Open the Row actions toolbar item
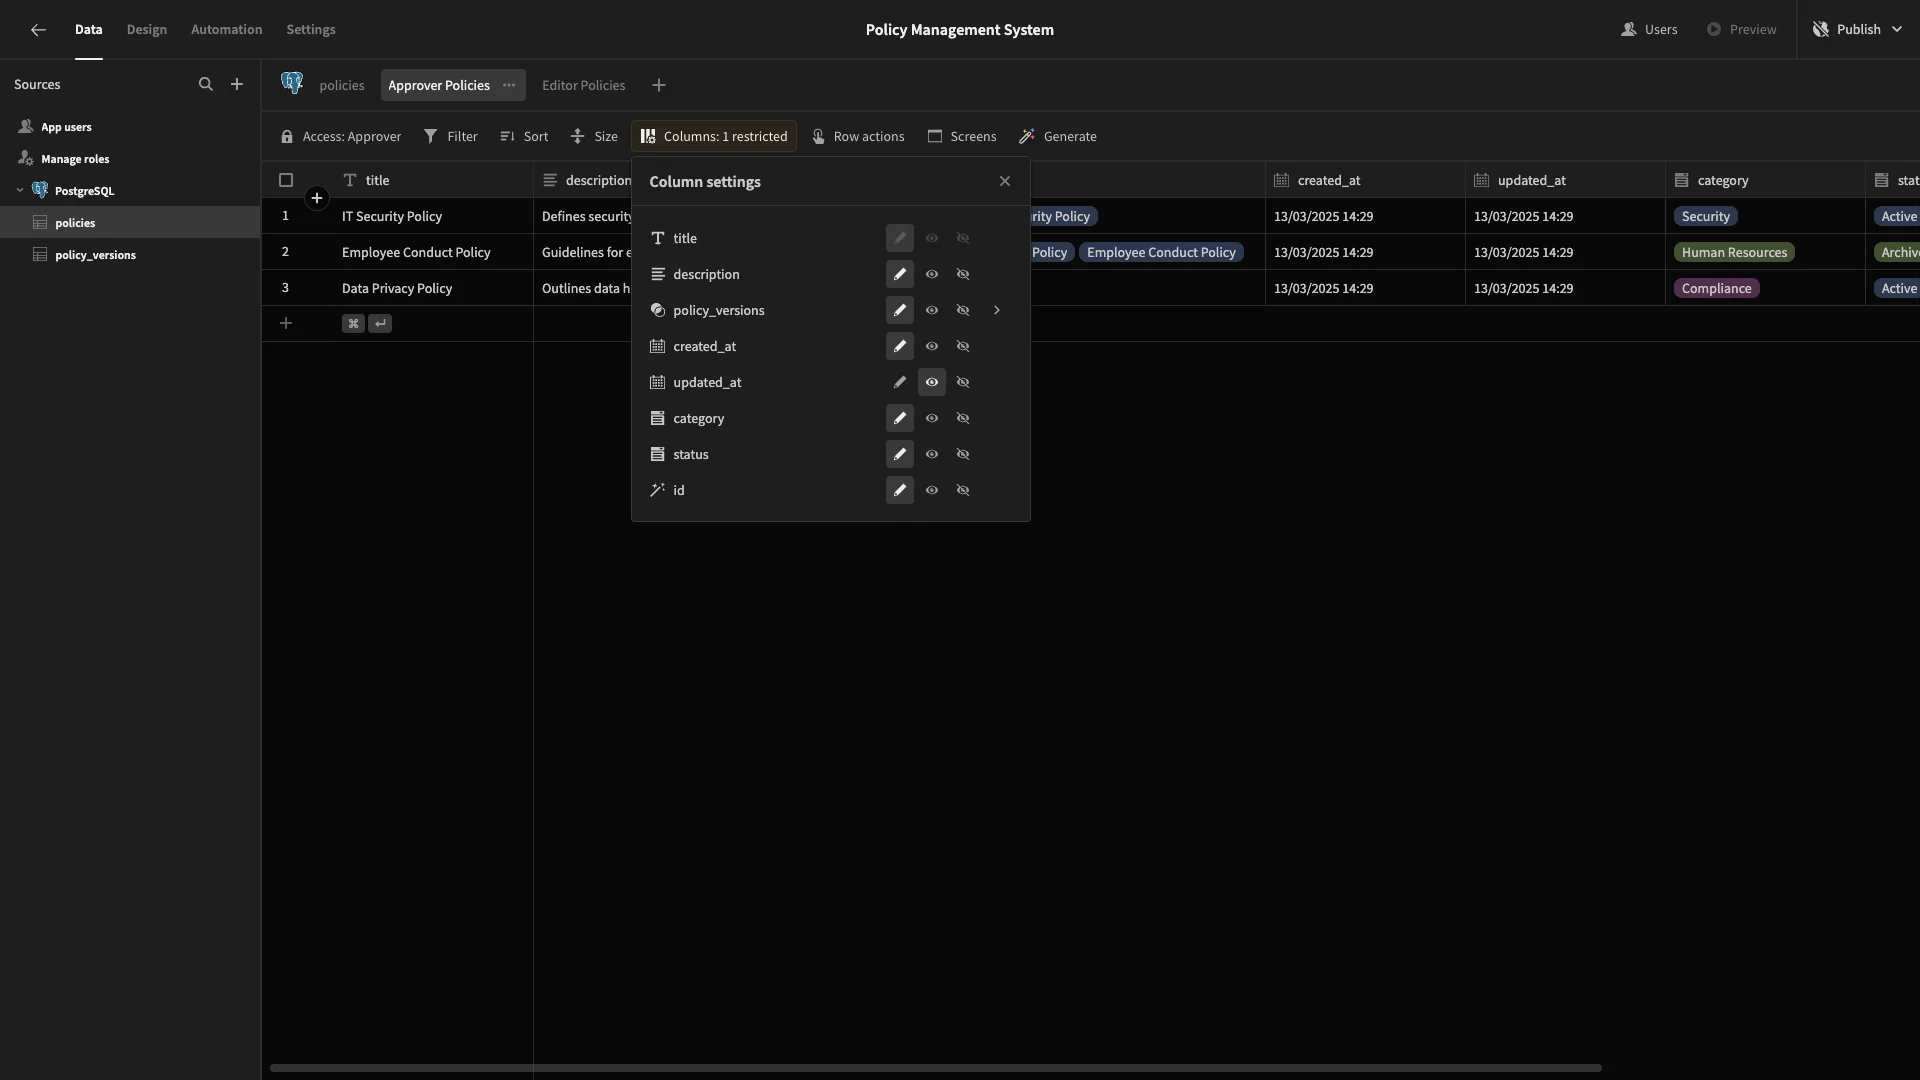The width and height of the screenshot is (1920, 1080). [x=858, y=137]
